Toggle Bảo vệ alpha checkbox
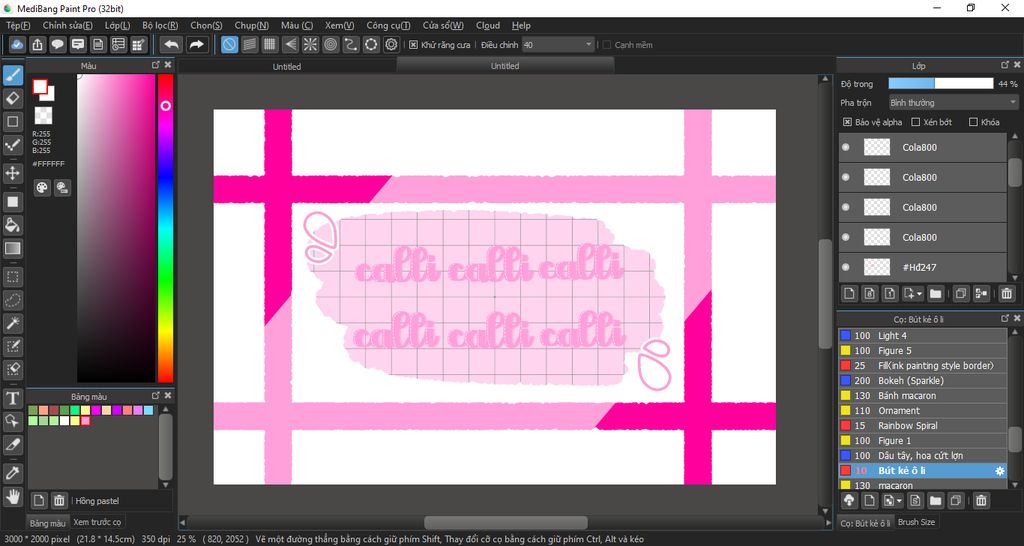Screen dimensions: 1024x546 847,122
